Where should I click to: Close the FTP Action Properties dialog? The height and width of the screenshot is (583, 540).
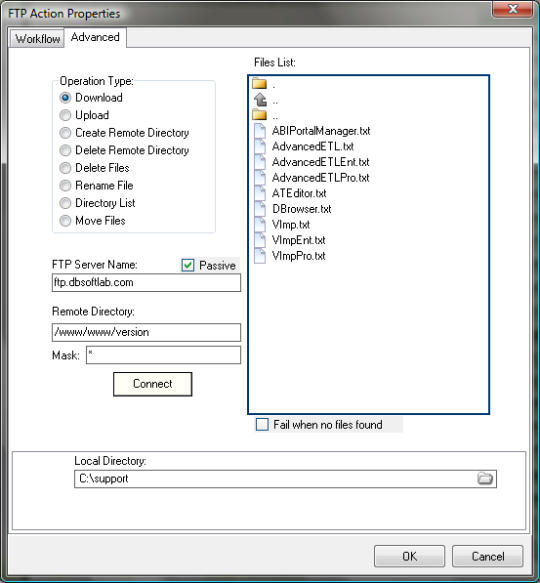(512, 9)
